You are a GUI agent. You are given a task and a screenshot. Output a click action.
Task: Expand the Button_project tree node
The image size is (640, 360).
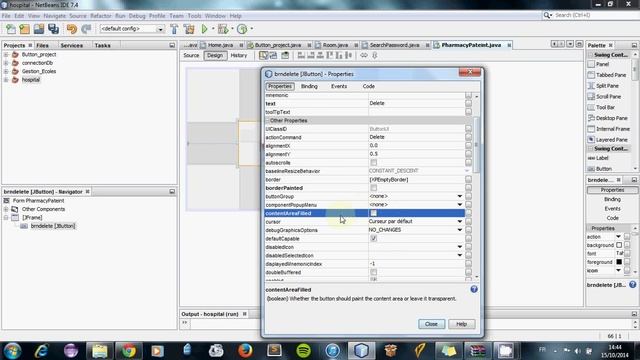[x=6, y=54]
